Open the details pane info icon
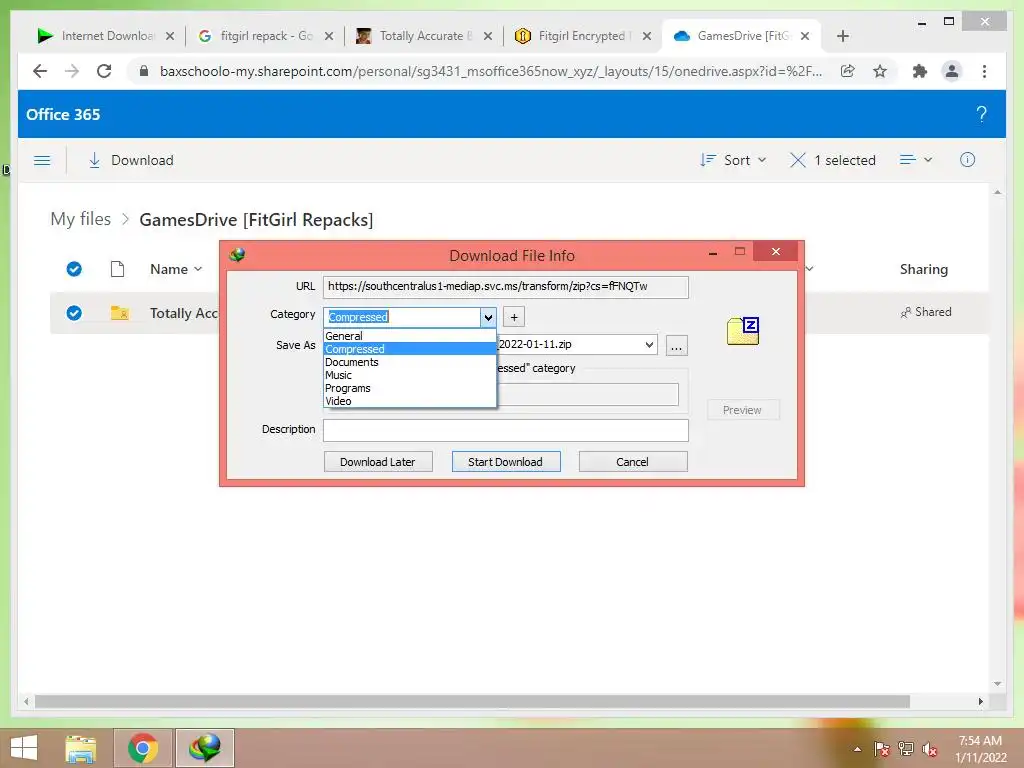This screenshot has width=1024, height=768. pos(967,160)
